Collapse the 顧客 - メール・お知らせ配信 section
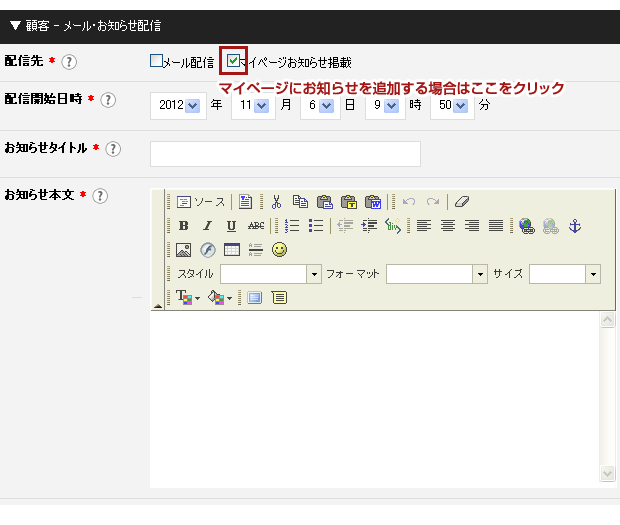The width and height of the screenshot is (620, 525). pyautogui.click(x=15, y=26)
